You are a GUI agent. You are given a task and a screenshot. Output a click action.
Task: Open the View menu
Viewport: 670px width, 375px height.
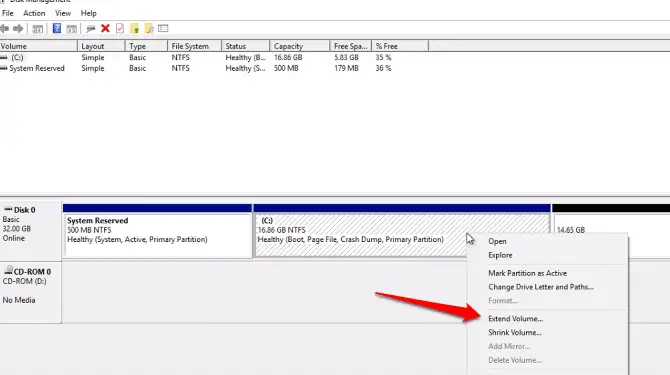point(63,13)
